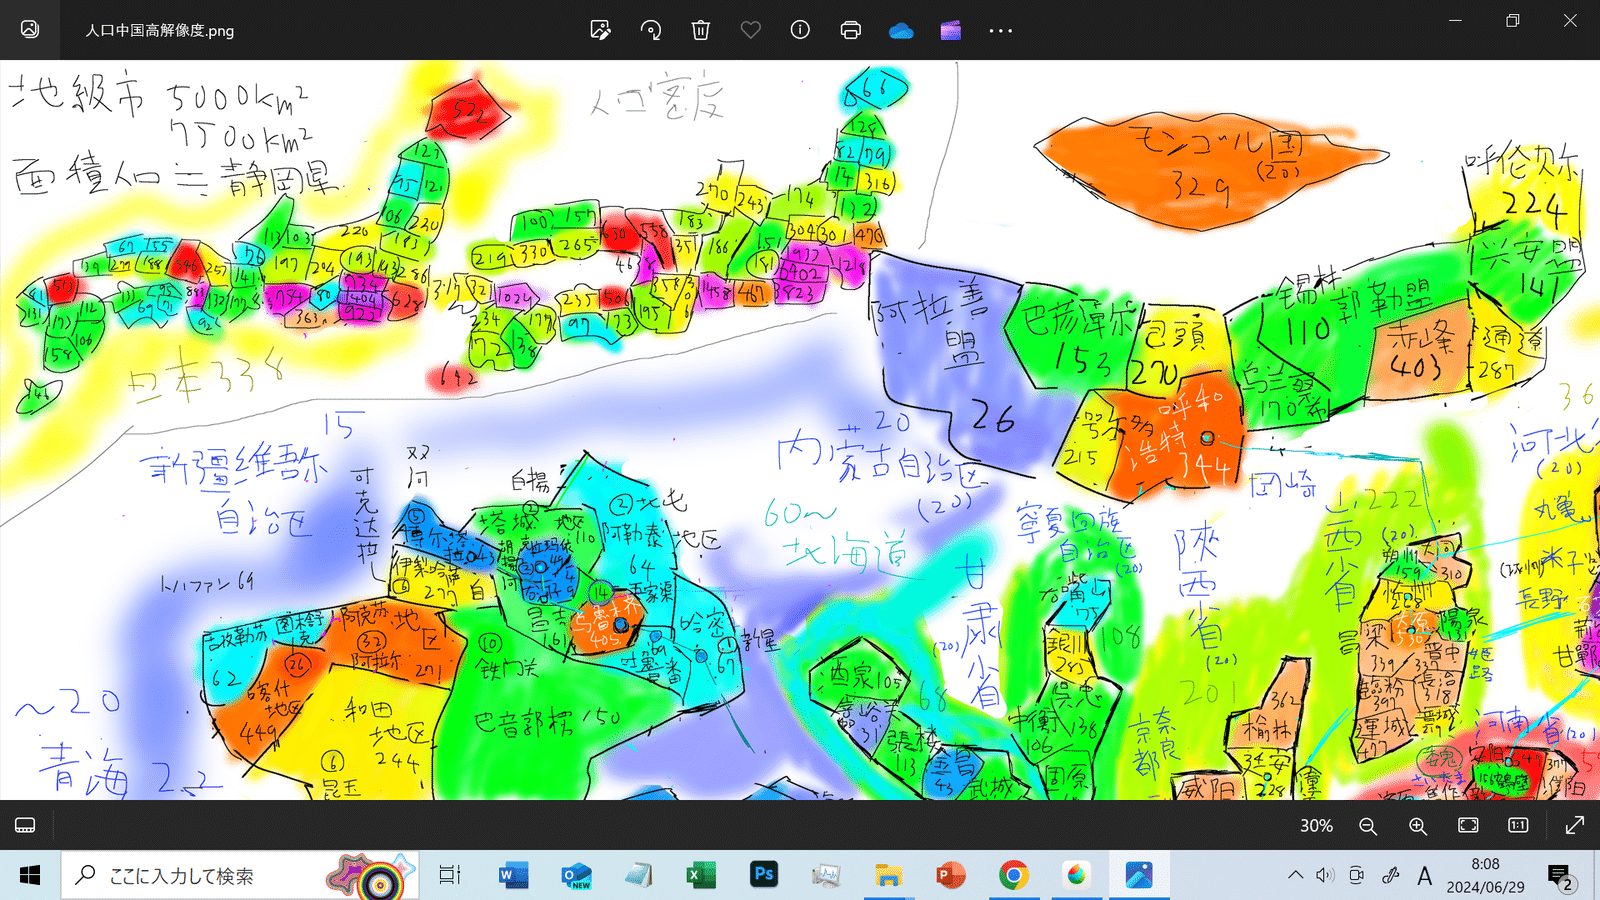Click the Photos app taskbar icon
1600x900 pixels.
(1139, 876)
